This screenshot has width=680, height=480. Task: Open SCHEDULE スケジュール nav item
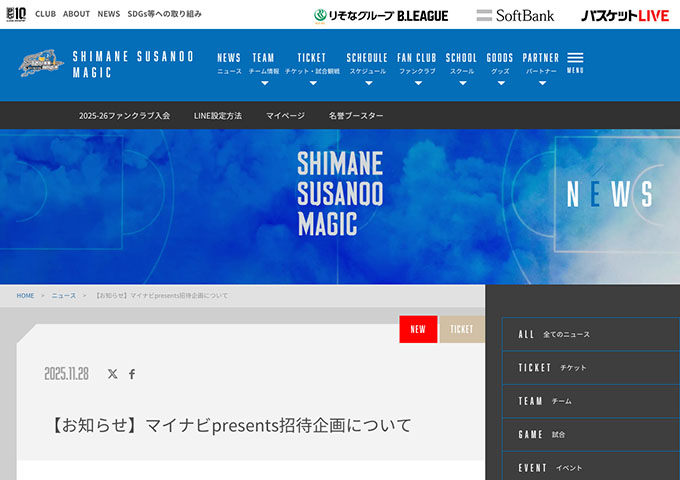[x=367, y=63]
